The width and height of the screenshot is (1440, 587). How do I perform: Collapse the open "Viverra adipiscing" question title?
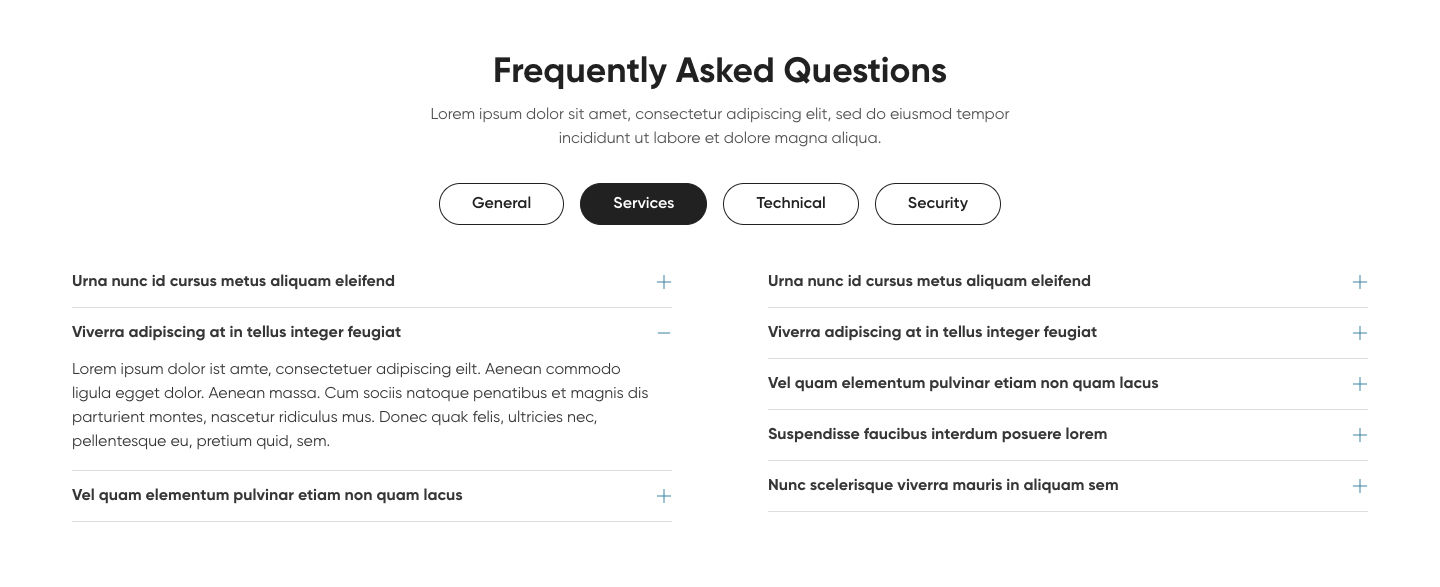pyautogui.click(x=236, y=333)
